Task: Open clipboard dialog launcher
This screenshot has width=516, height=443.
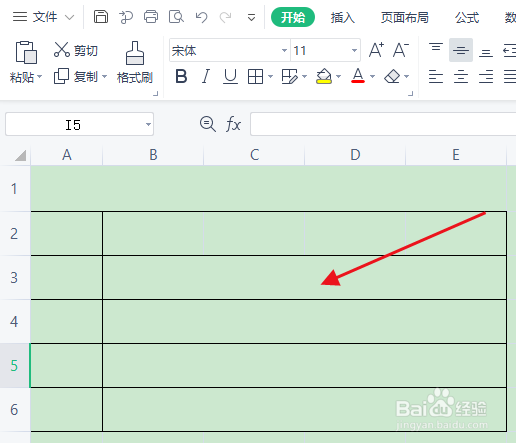Action: tap(155, 94)
